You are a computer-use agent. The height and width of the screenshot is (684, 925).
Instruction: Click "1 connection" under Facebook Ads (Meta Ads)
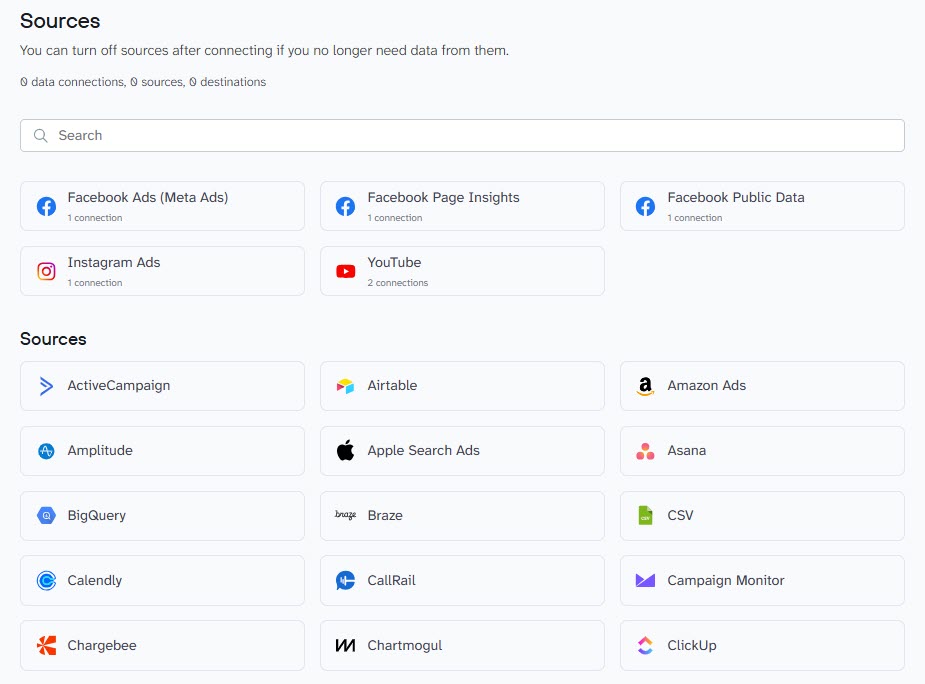click(95, 218)
